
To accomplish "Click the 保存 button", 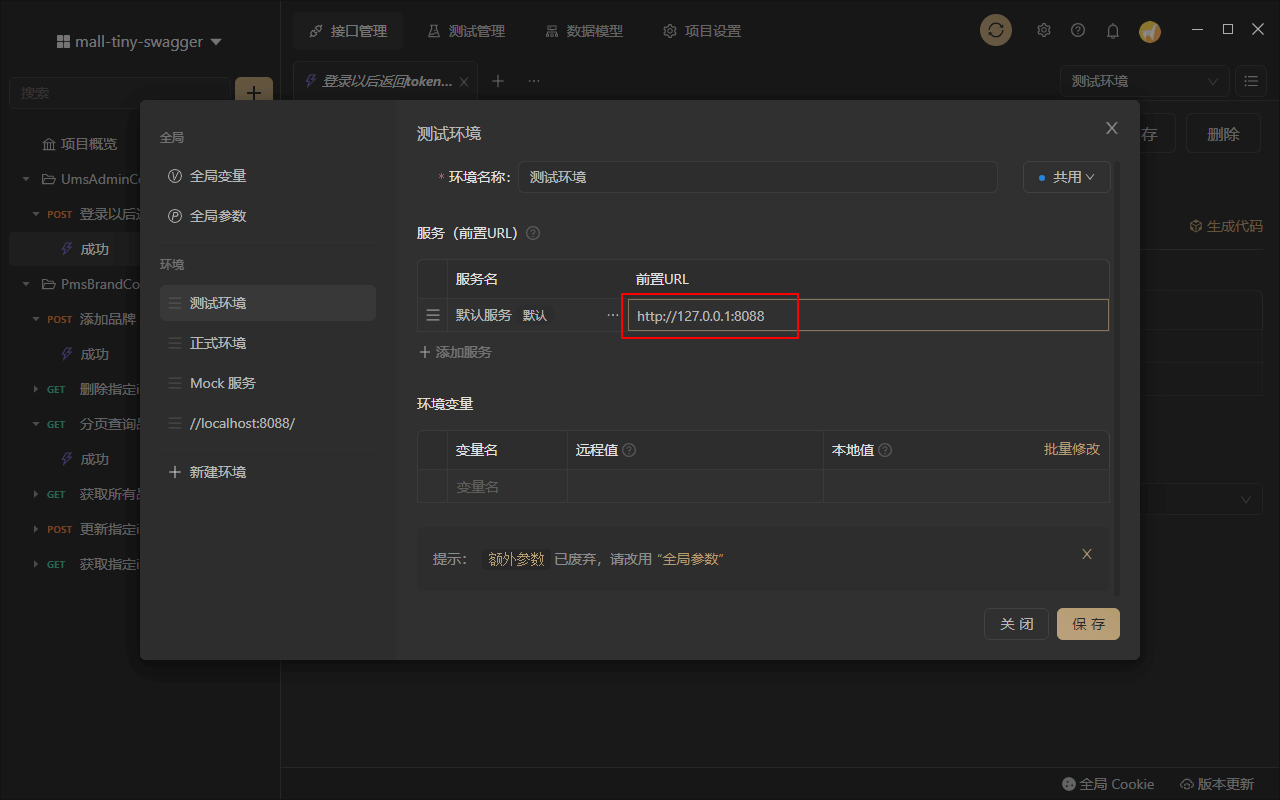I will click(x=1088, y=624).
